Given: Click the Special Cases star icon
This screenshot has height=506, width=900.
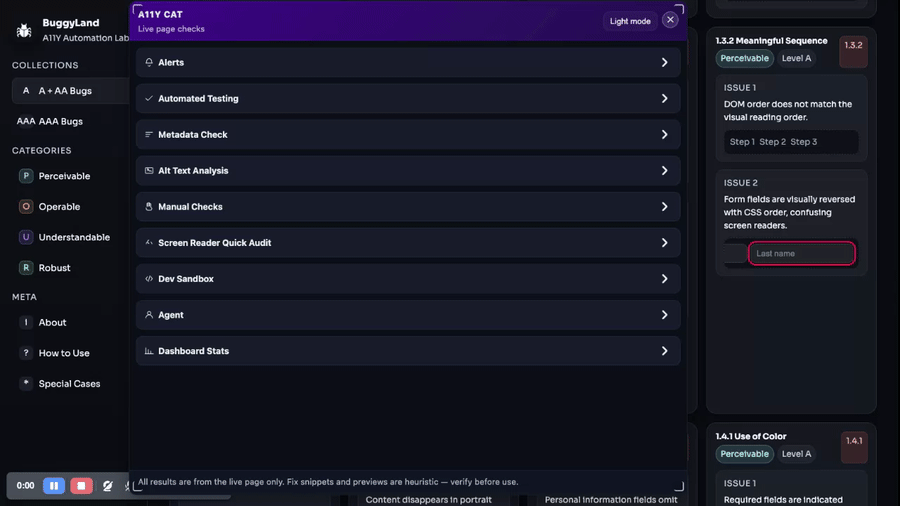Looking at the screenshot, I should coord(26,383).
